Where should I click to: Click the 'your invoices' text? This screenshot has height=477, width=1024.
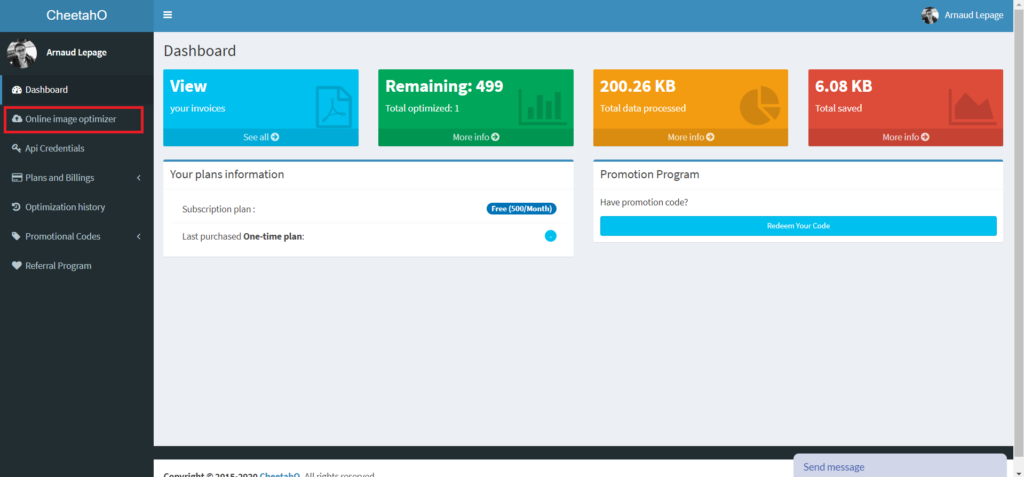point(197,108)
